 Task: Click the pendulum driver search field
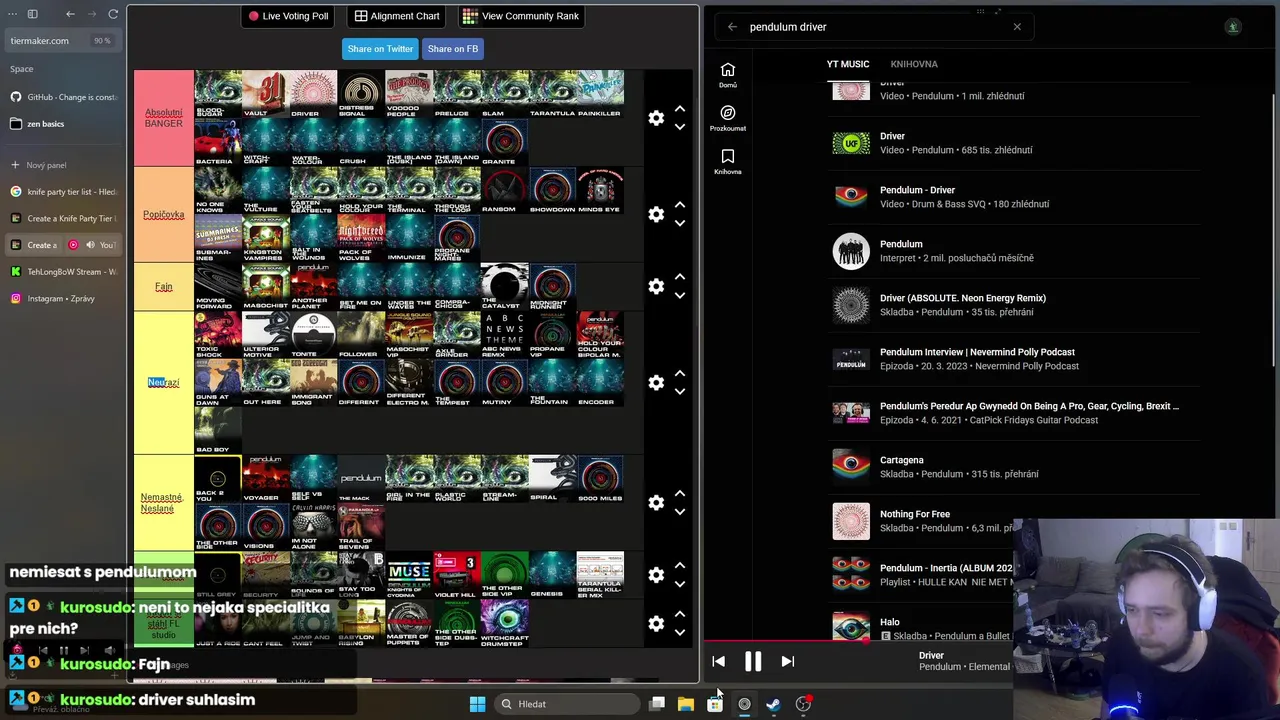(x=875, y=27)
